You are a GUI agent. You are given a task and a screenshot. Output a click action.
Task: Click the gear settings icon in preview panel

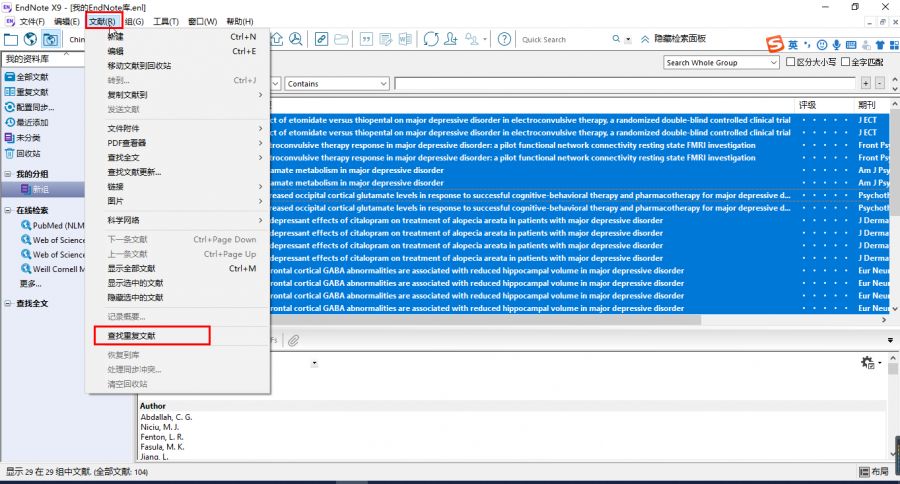point(867,362)
